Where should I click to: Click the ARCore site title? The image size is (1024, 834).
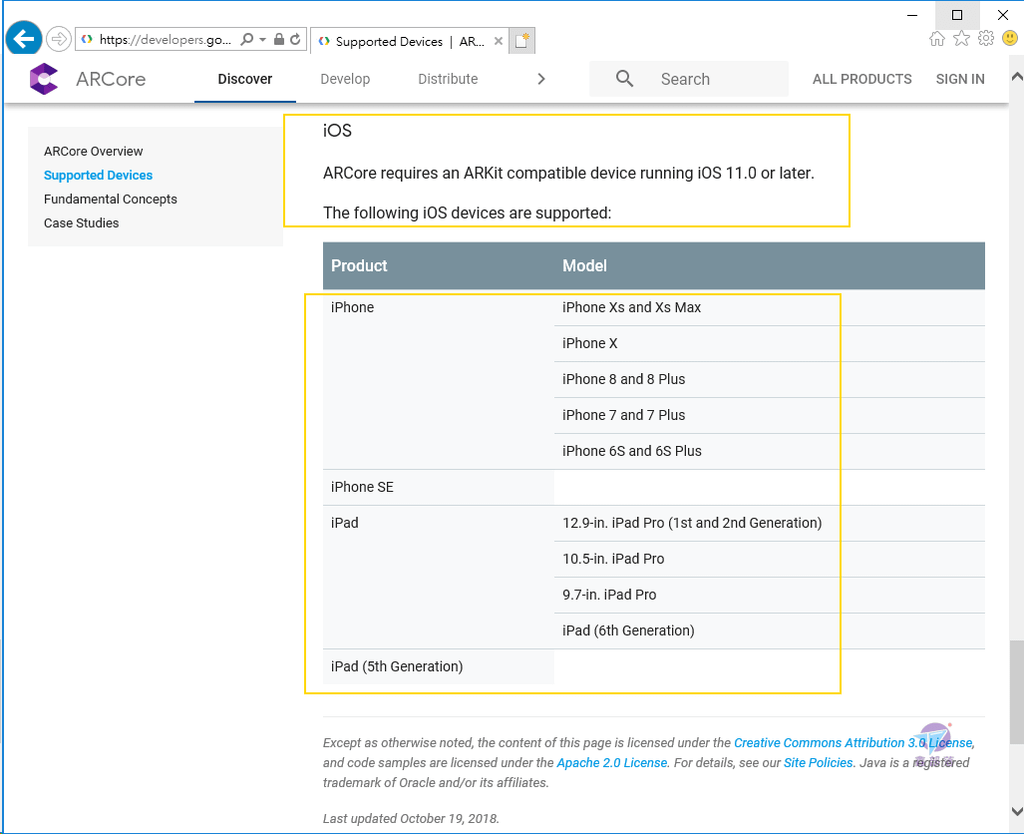[x=111, y=79]
